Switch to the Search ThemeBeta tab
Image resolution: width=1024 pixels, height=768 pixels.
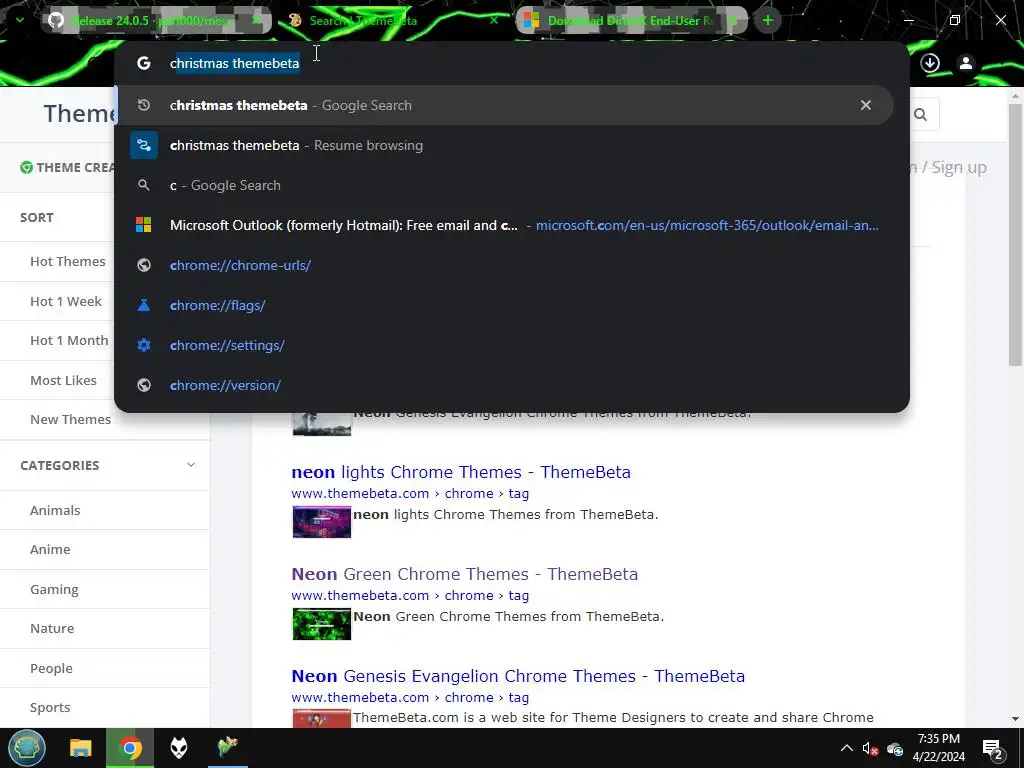(393, 20)
